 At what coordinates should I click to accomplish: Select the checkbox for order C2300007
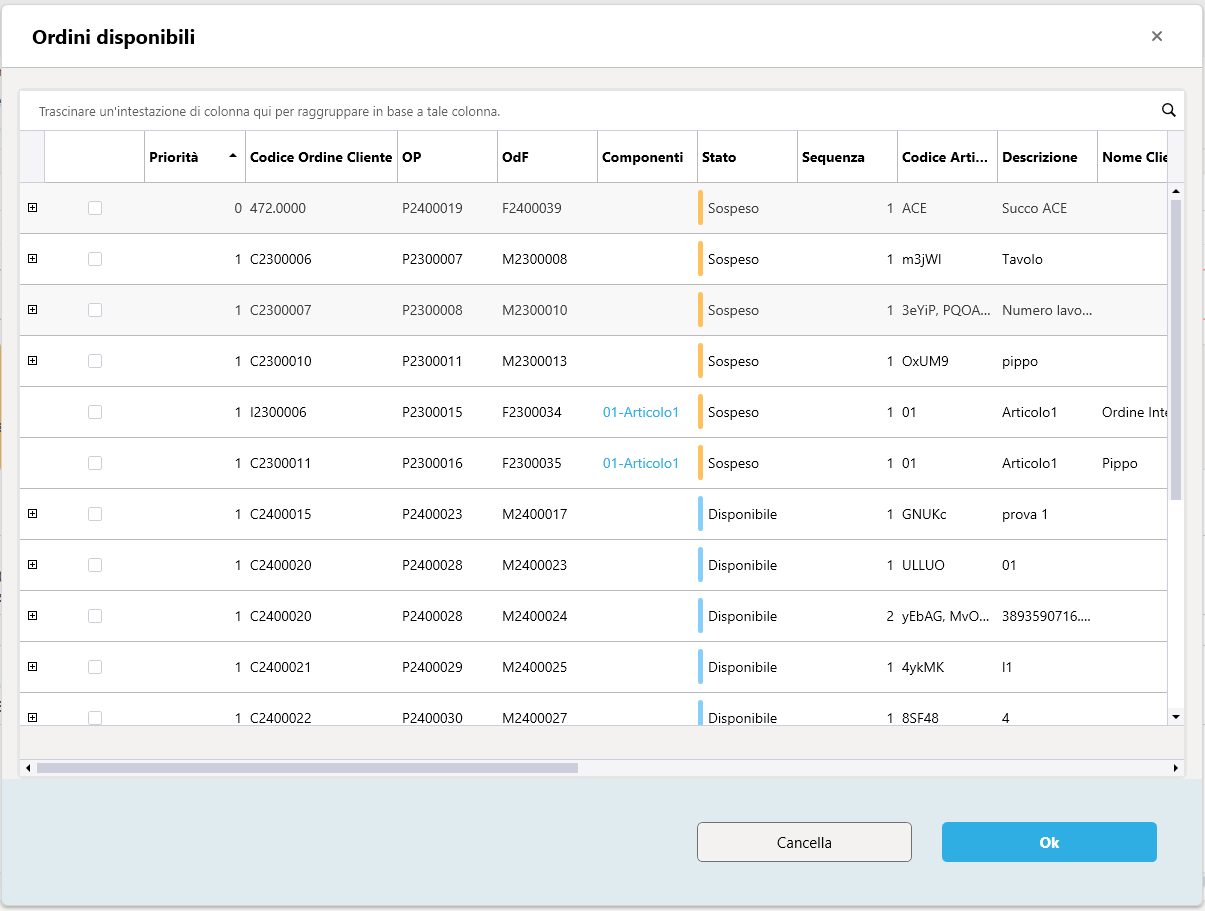(x=95, y=310)
